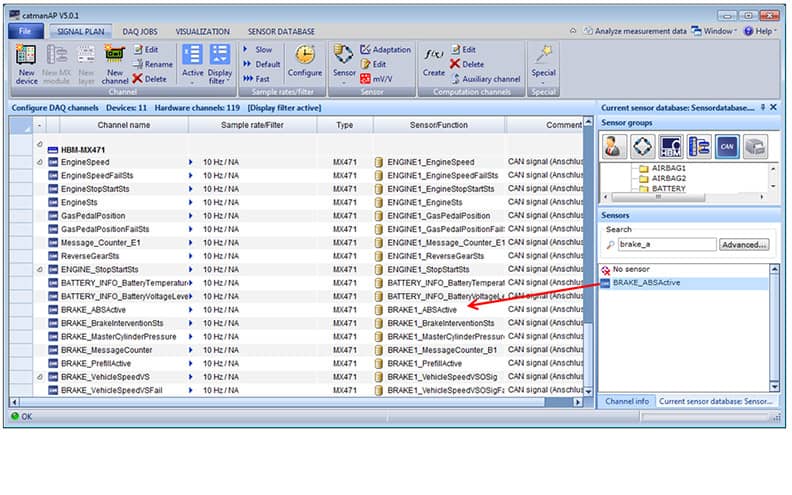Screen dimensions: 792x495
Task: Select the person sensor group icon
Action: click(x=613, y=147)
